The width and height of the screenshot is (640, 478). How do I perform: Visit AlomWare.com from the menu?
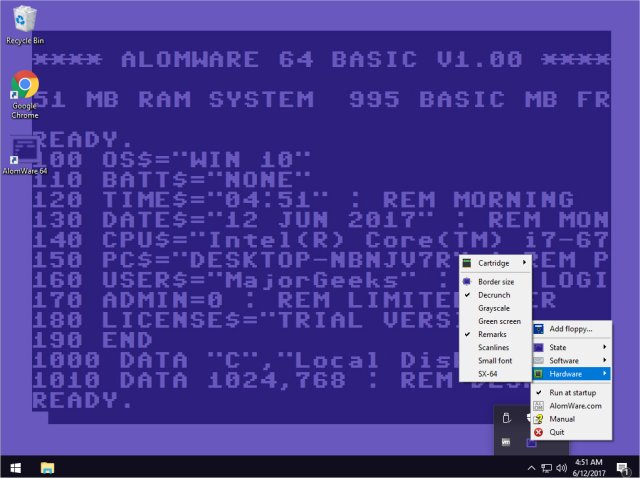(x=572, y=406)
